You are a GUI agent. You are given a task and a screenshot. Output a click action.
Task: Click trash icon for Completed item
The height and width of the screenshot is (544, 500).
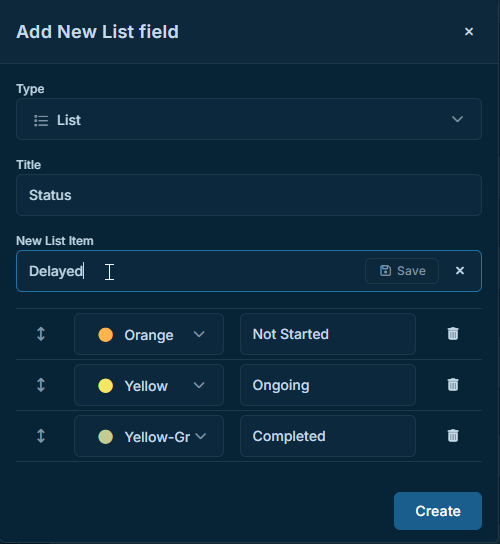[453, 436]
